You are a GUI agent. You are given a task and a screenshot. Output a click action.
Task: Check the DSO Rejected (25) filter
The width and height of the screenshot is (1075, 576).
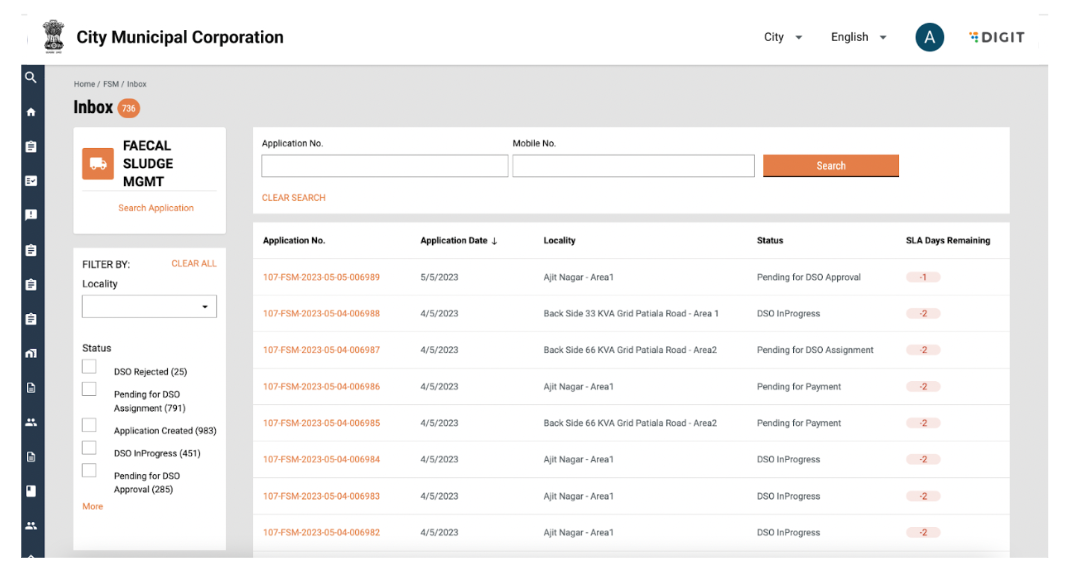pos(90,367)
